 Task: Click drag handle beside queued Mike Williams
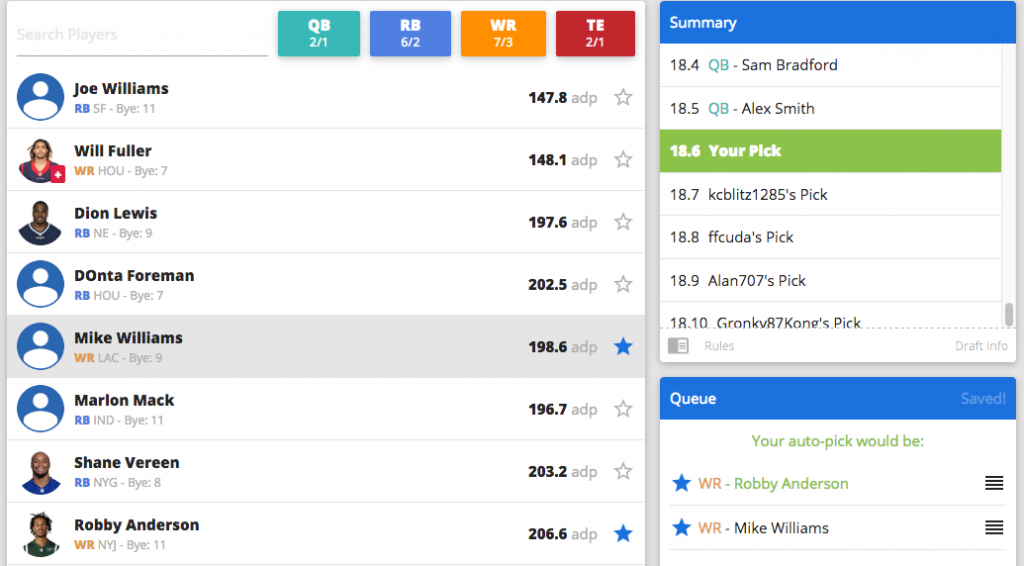tap(993, 528)
